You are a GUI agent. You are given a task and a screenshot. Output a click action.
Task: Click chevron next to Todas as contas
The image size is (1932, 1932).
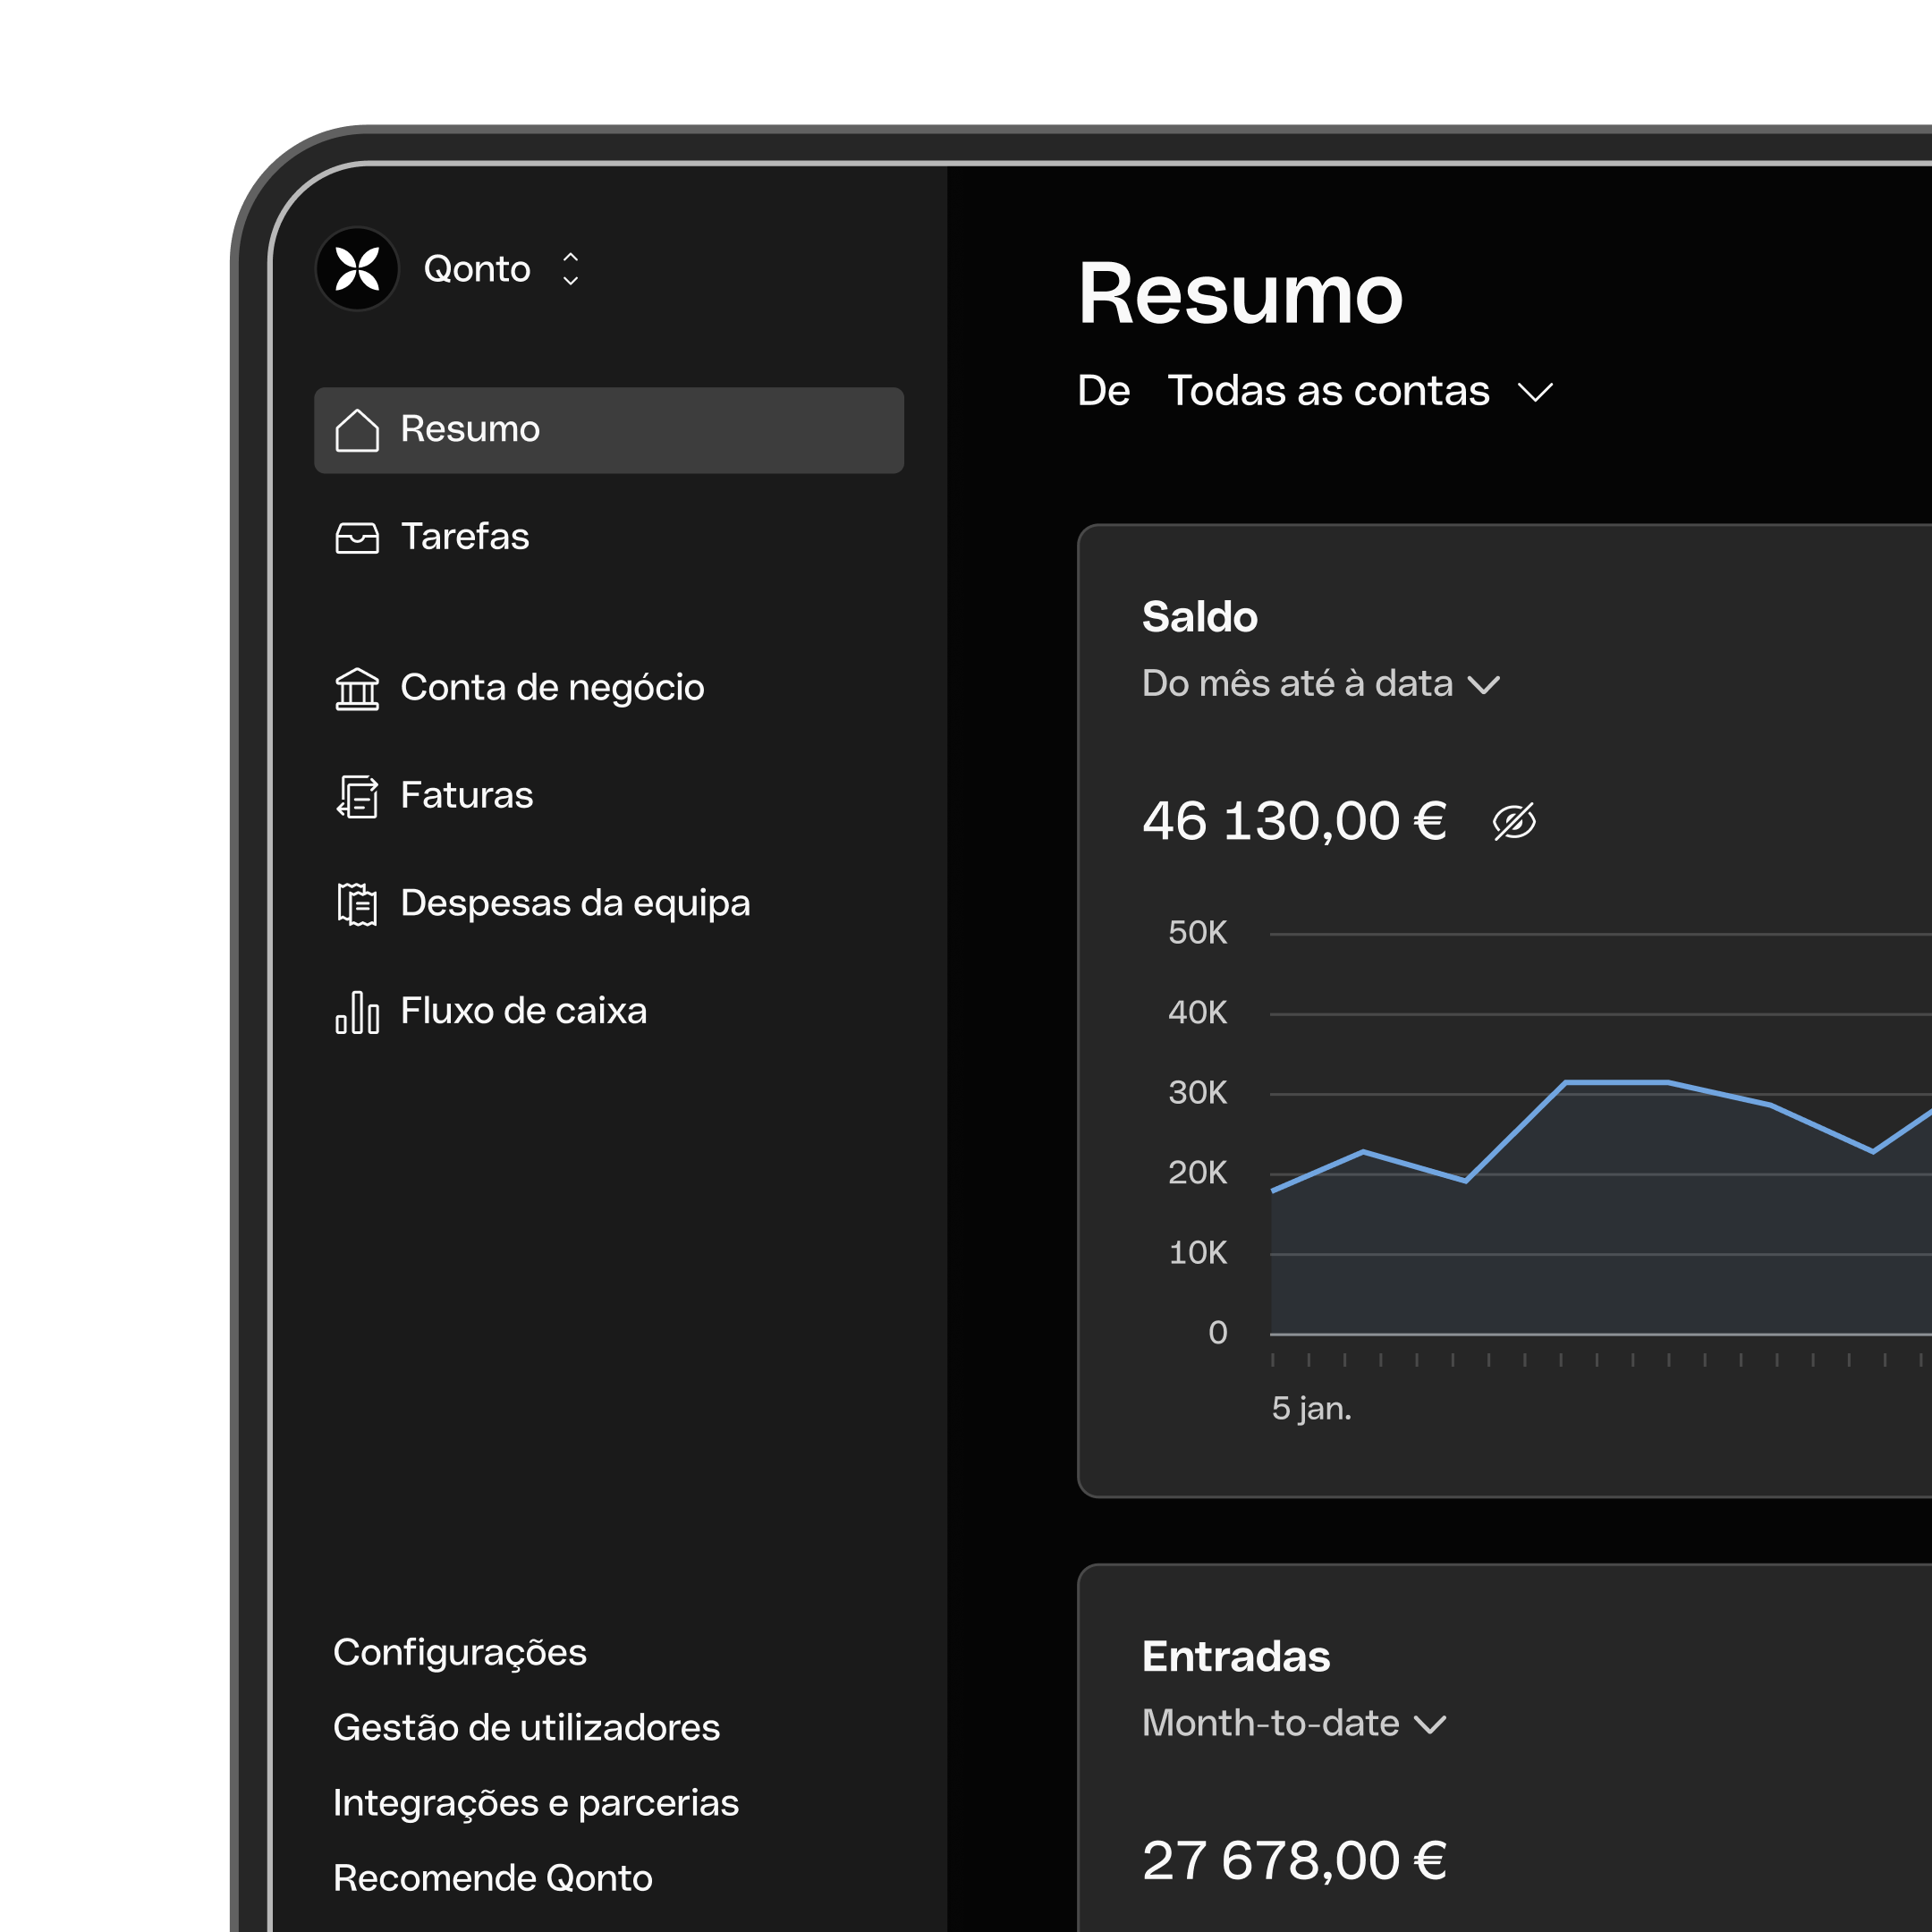1535,393
